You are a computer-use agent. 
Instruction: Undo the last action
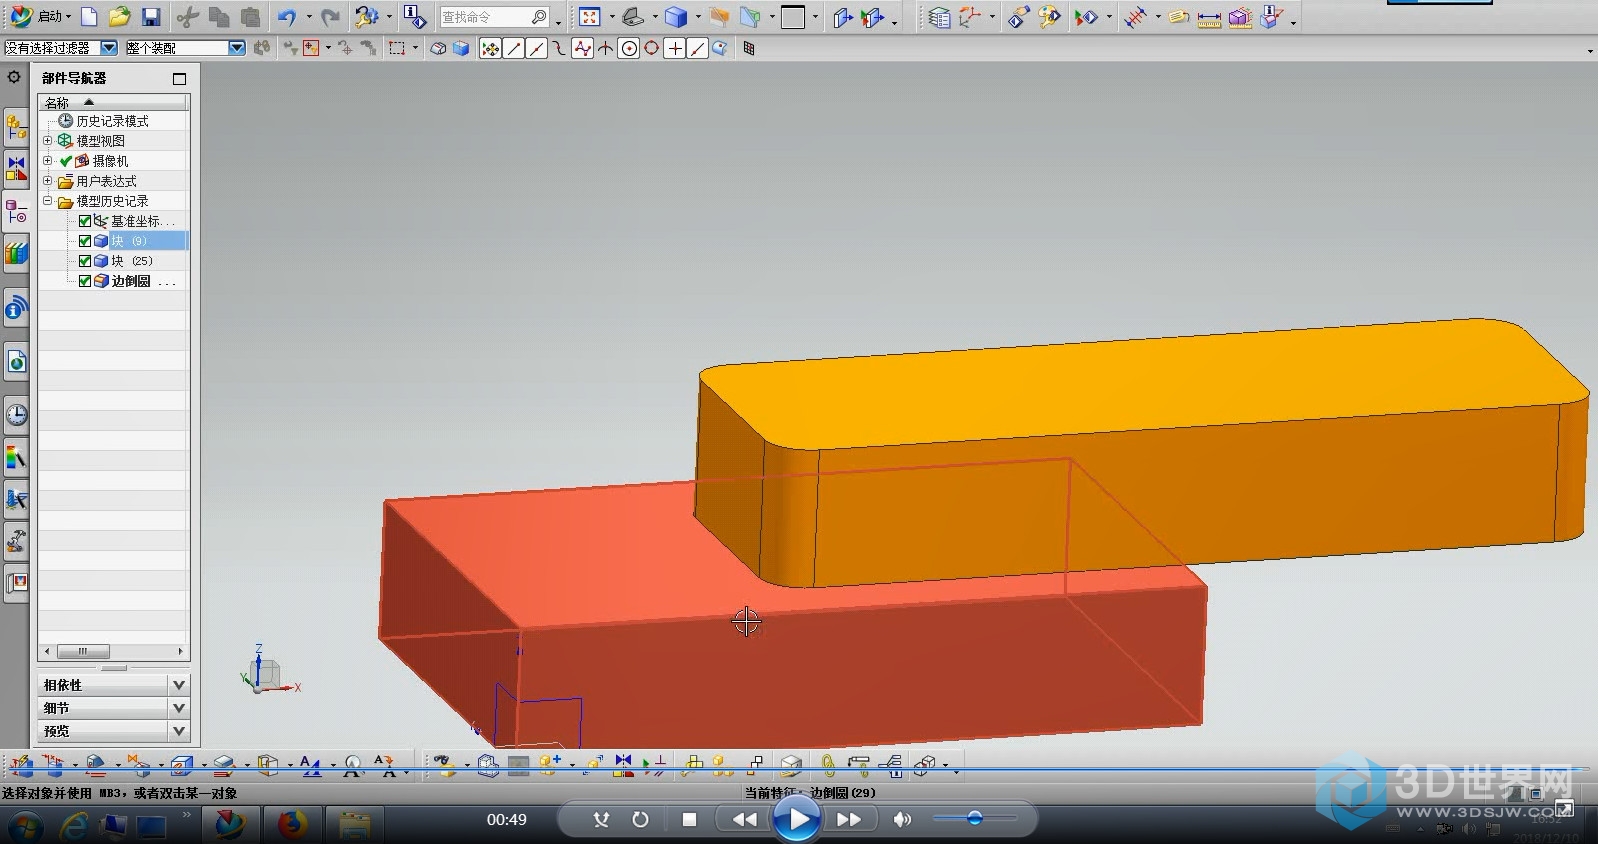pos(287,17)
